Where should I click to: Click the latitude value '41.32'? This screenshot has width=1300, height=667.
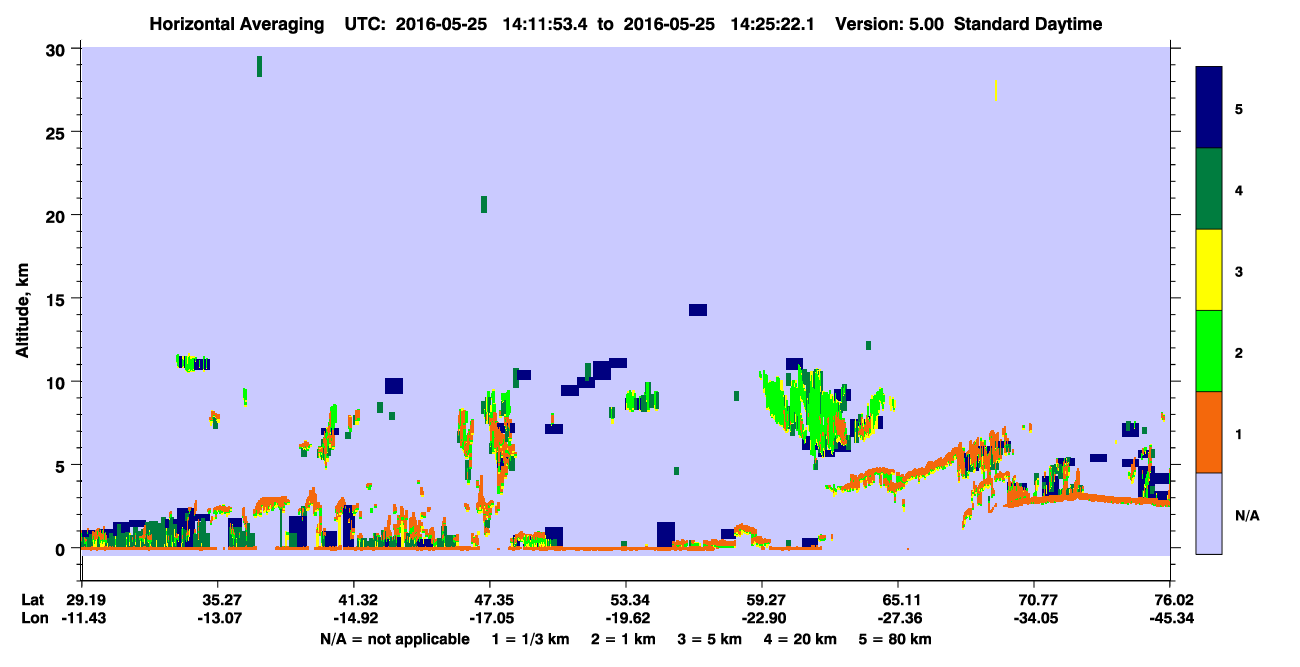(x=353, y=600)
